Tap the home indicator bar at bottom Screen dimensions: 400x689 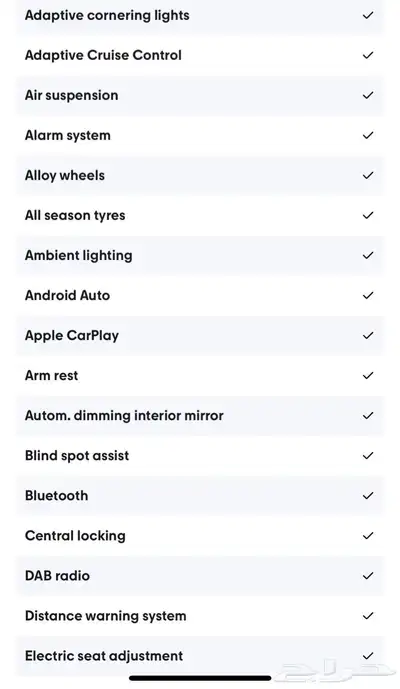click(200, 678)
